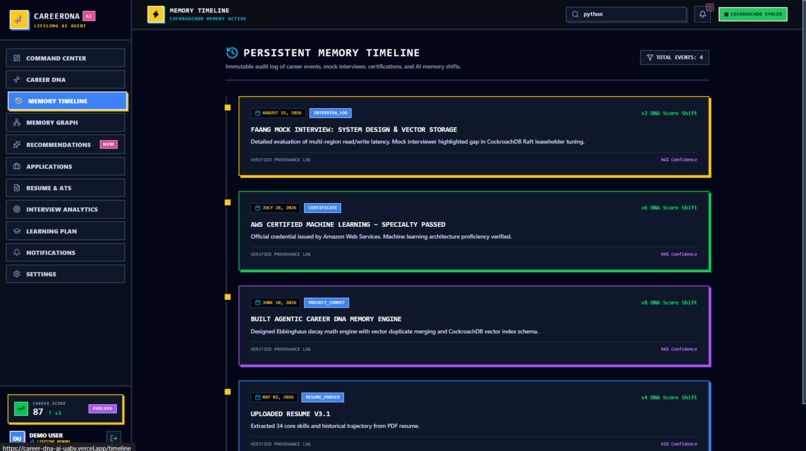This screenshot has width=806, height=451.
Task: Click the PROJECT_COMMIT tag badge
Action: 326,303
